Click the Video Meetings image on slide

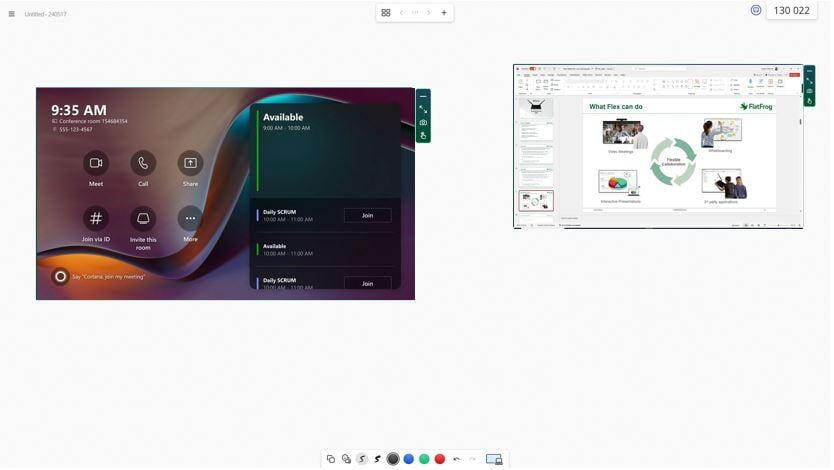[x=625, y=133]
